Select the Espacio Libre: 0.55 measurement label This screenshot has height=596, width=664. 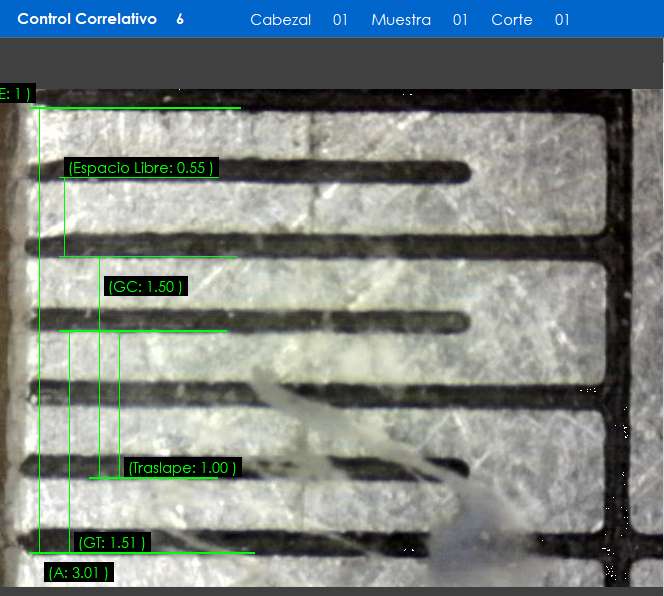[x=141, y=168]
